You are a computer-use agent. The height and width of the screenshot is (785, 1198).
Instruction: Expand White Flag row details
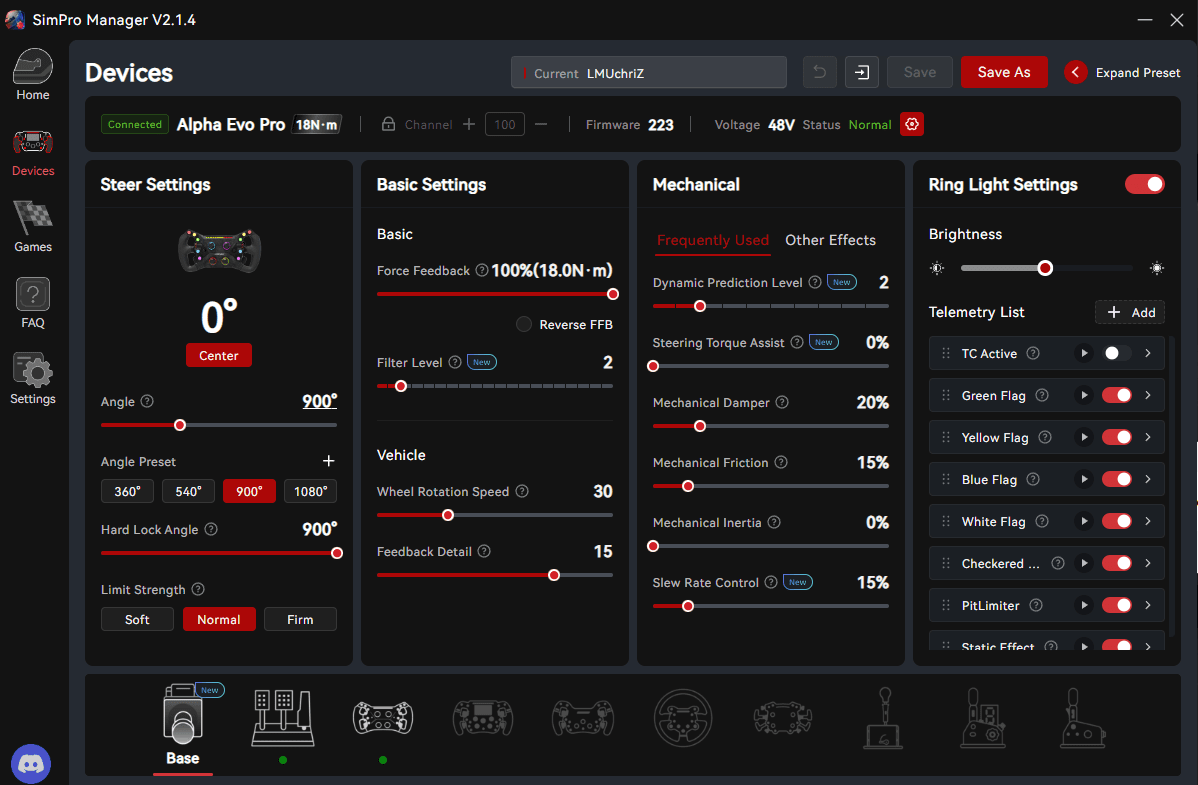[x=1148, y=521]
